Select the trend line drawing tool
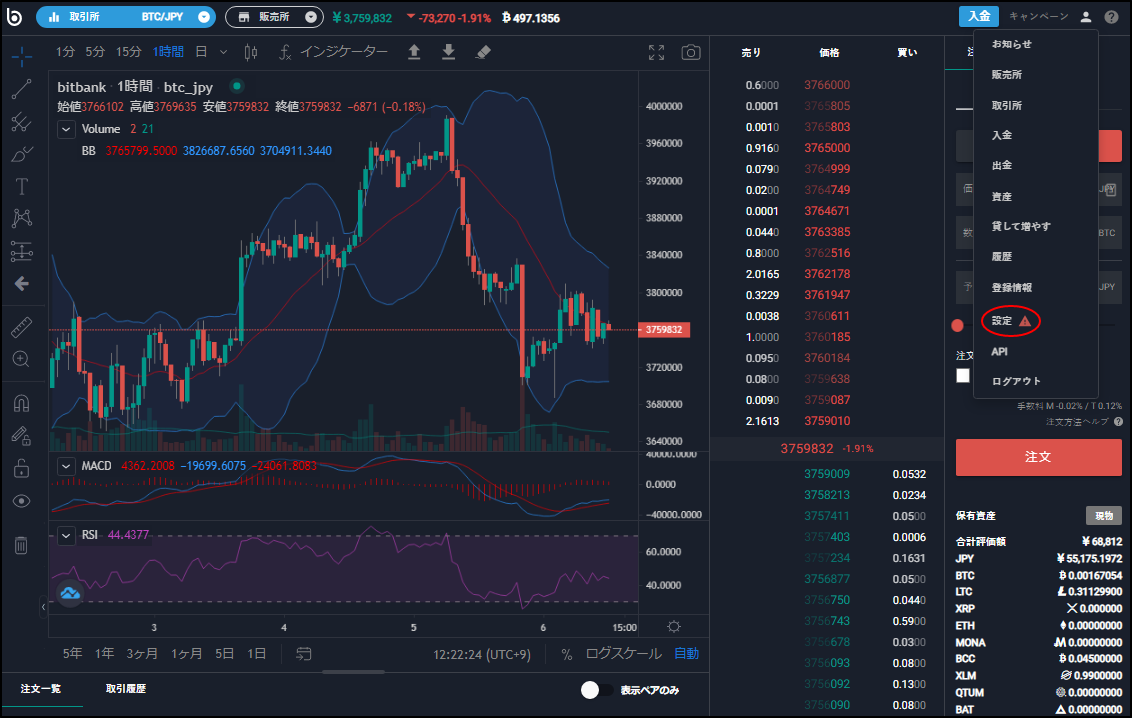 pos(22,89)
